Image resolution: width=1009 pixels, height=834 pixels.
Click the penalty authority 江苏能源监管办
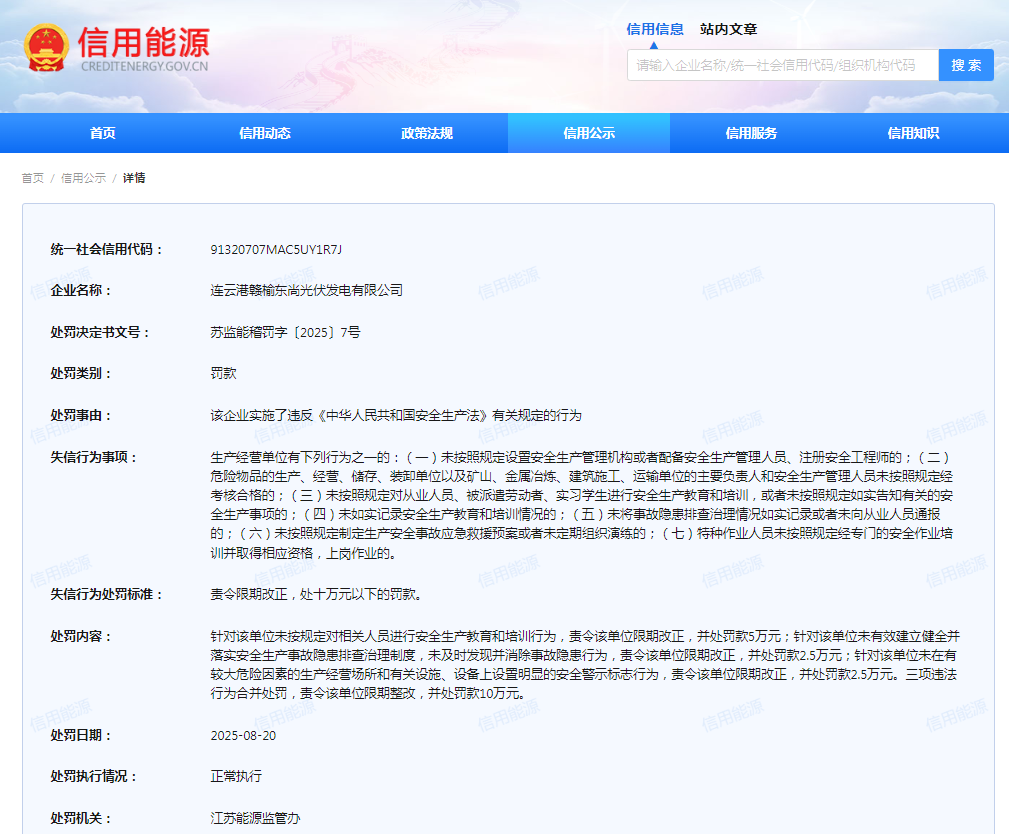click(255, 819)
